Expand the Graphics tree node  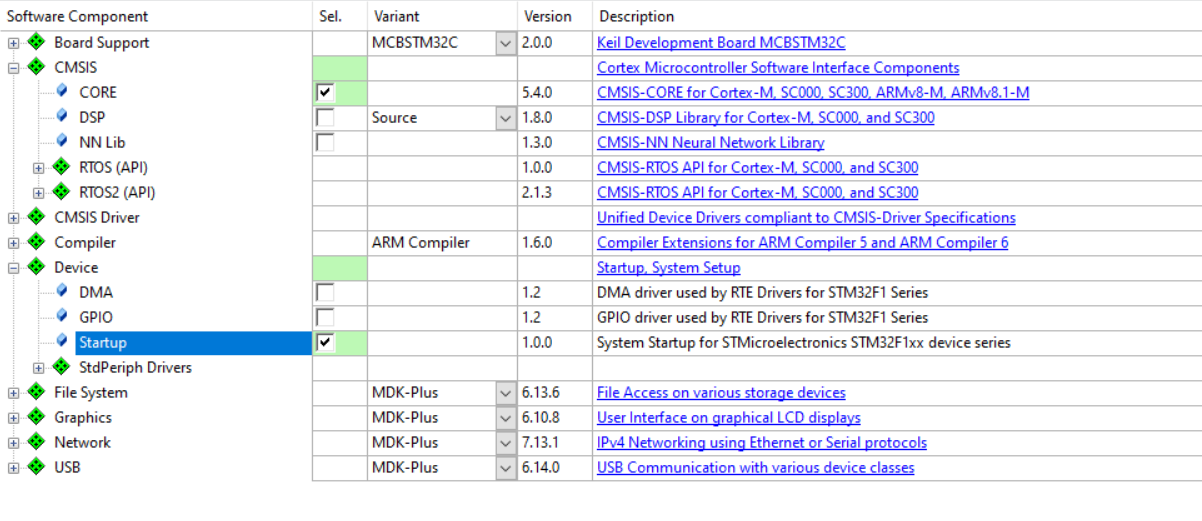coord(14,418)
